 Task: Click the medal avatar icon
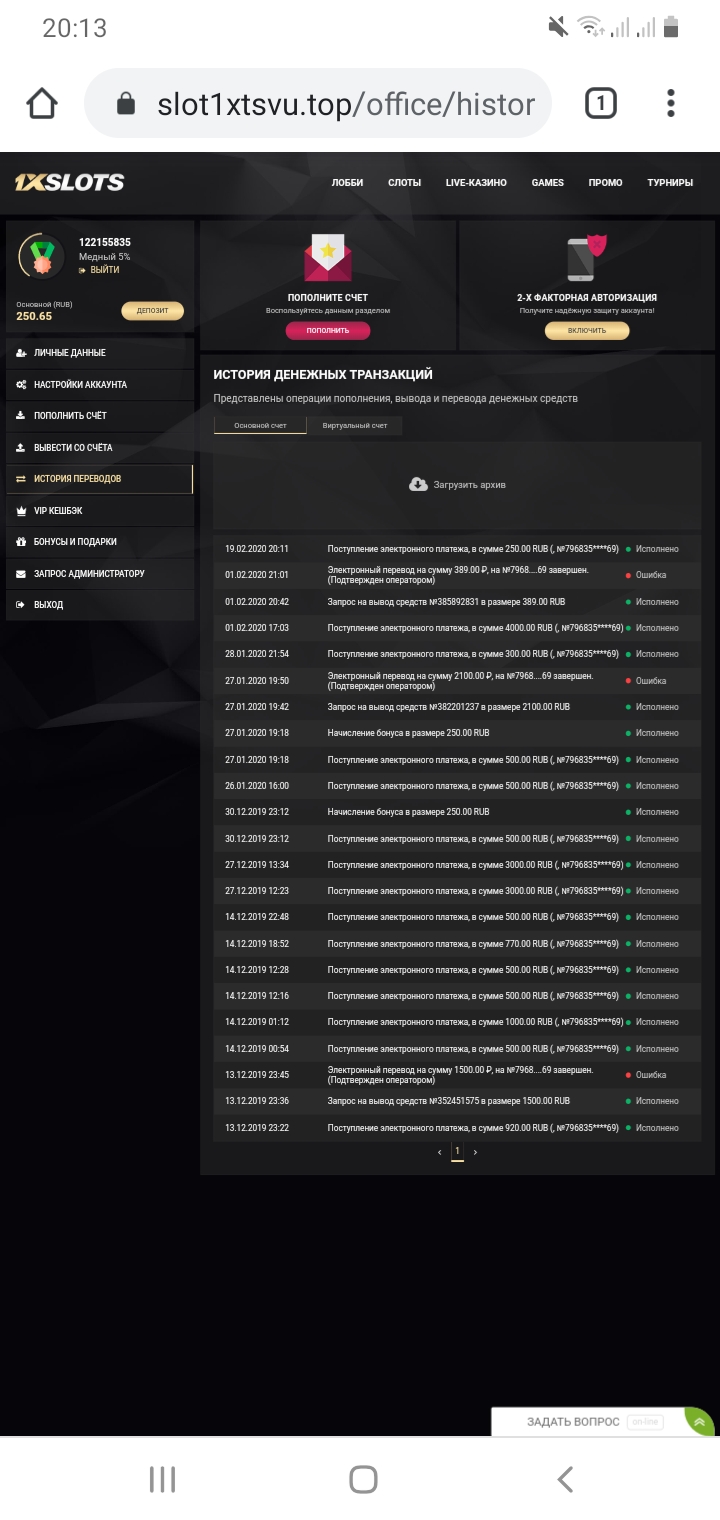coord(42,257)
